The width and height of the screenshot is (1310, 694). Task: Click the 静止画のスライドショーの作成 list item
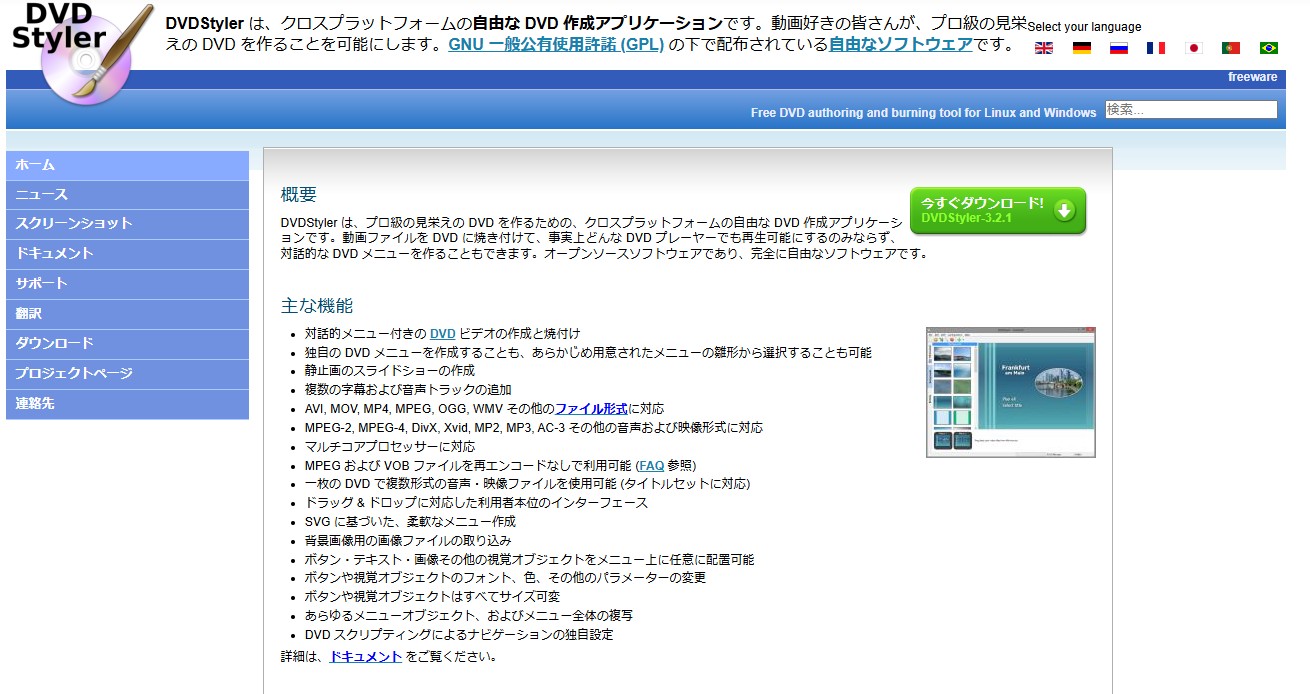tap(390, 371)
